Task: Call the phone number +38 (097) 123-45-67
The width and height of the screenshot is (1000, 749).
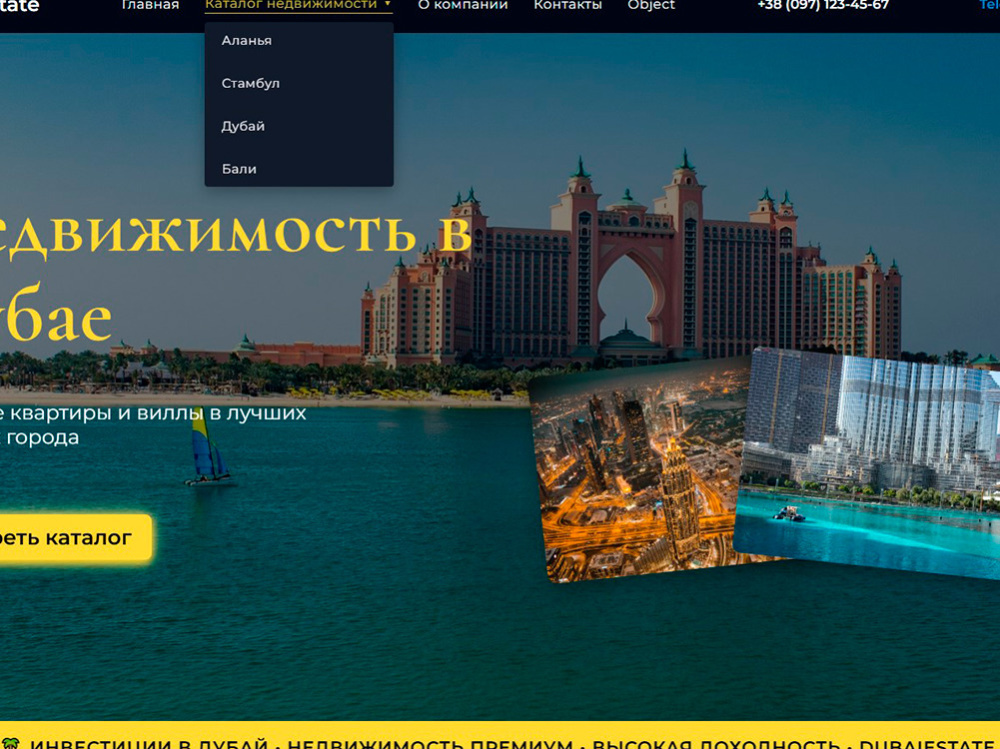Action: [x=823, y=5]
